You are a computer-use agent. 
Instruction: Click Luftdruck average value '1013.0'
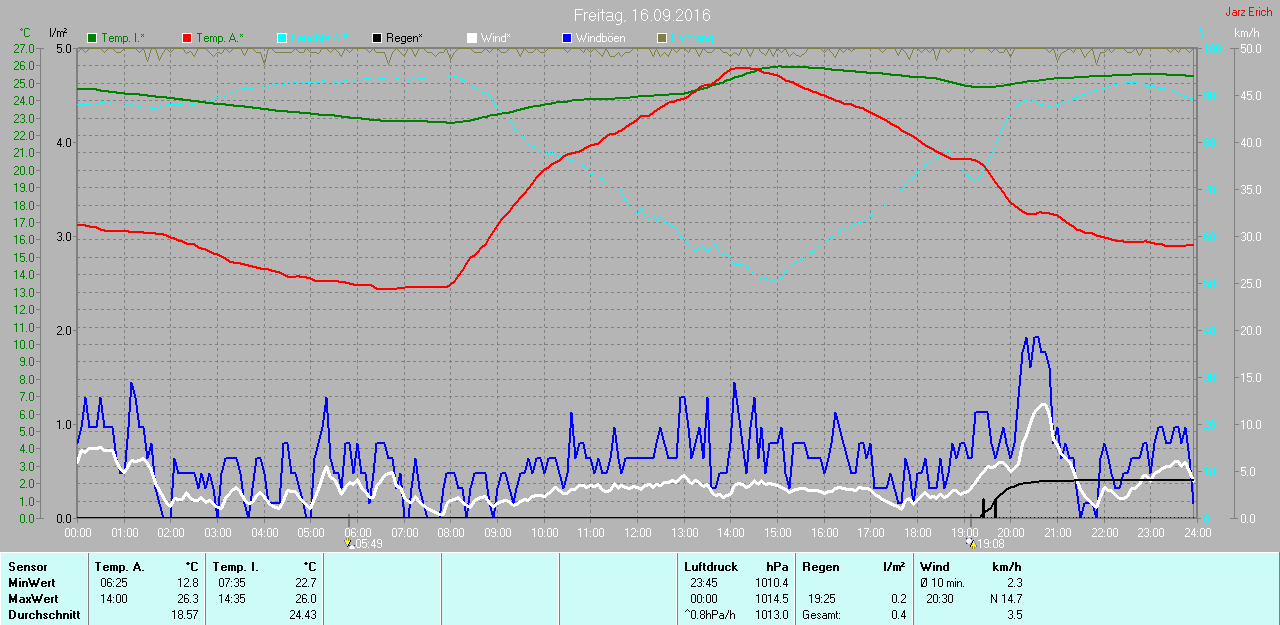point(772,615)
